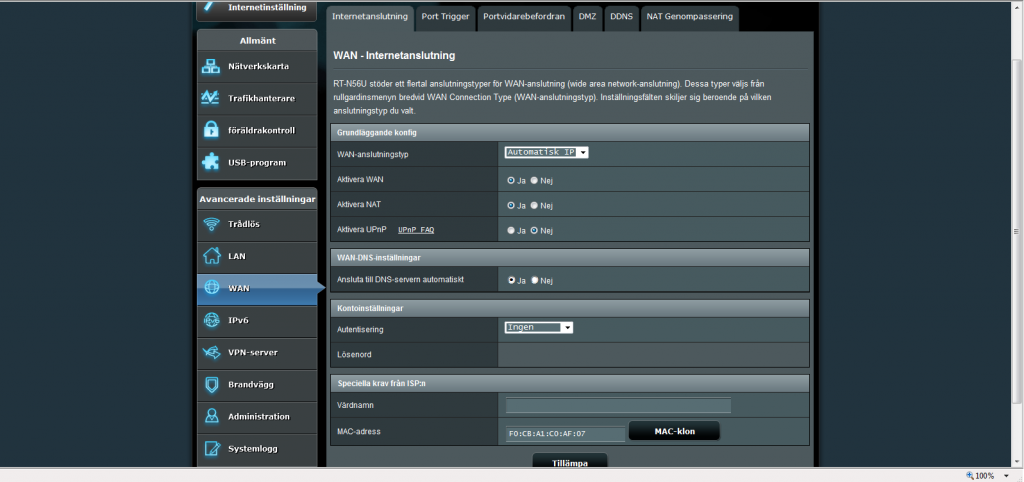This screenshot has height=482, width=1024.
Task: Click the Brandvägg shield icon
Action: point(211,384)
